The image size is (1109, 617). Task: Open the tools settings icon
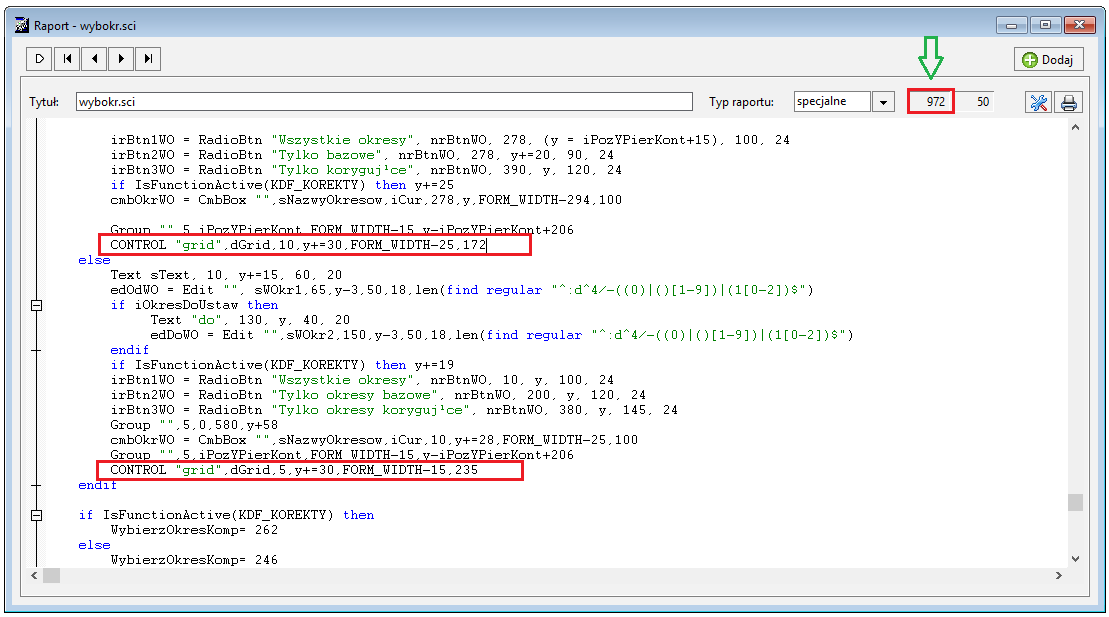click(1038, 103)
